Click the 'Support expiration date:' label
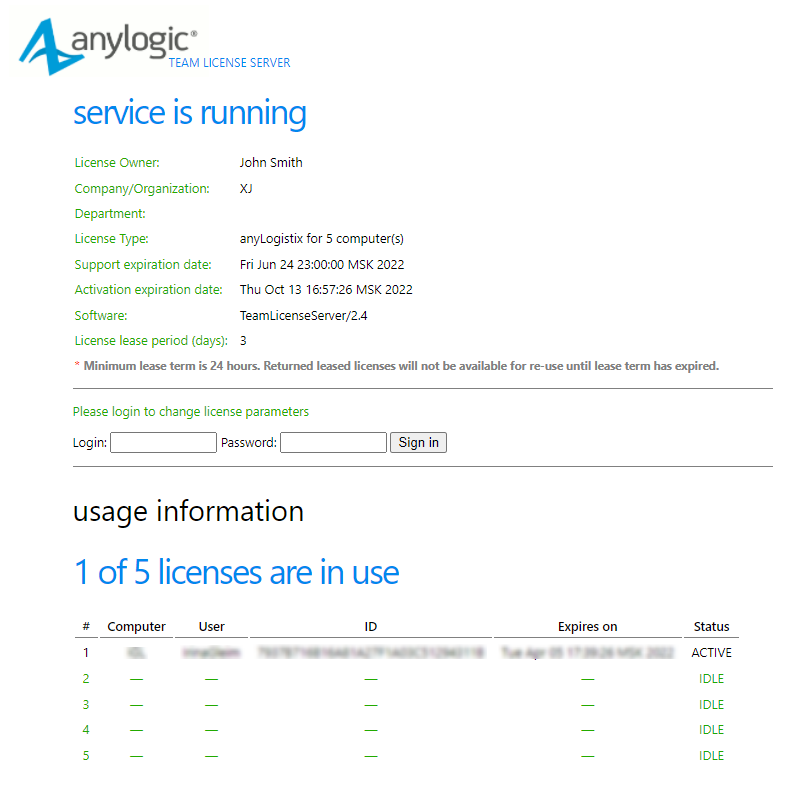Image resolution: width=808 pixels, height=795 pixels. point(143,265)
